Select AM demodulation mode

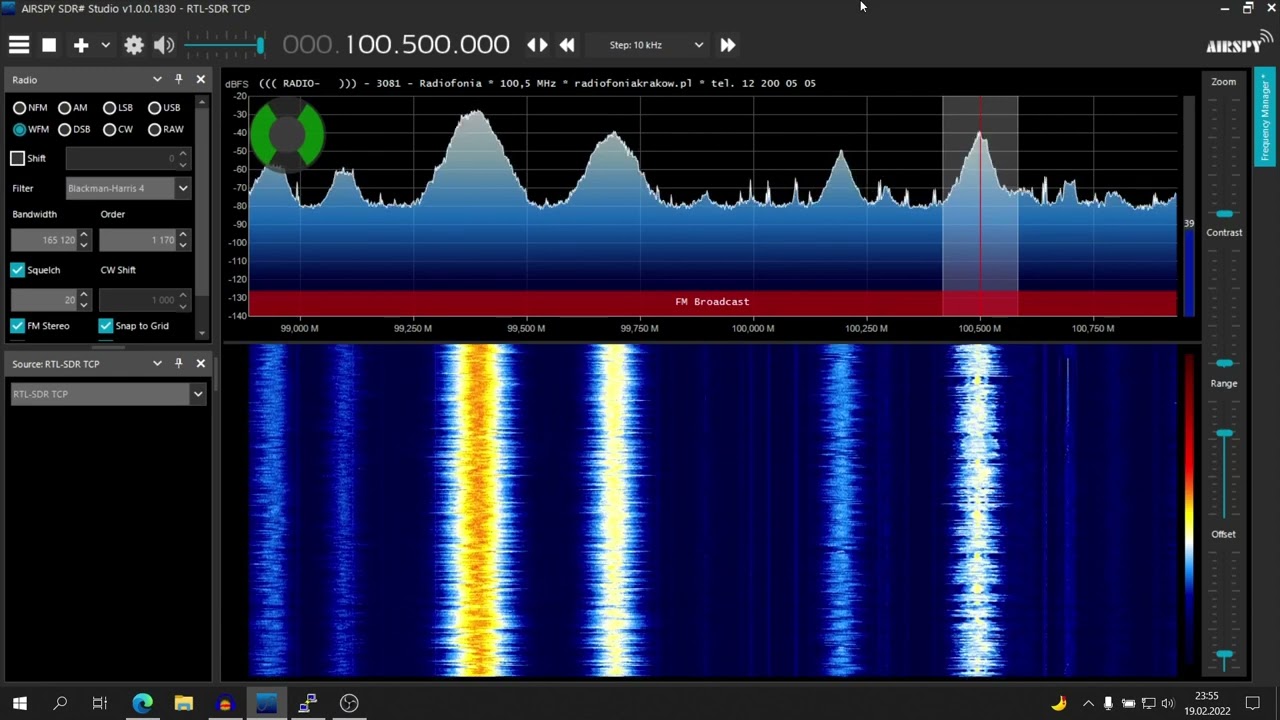(x=73, y=108)
